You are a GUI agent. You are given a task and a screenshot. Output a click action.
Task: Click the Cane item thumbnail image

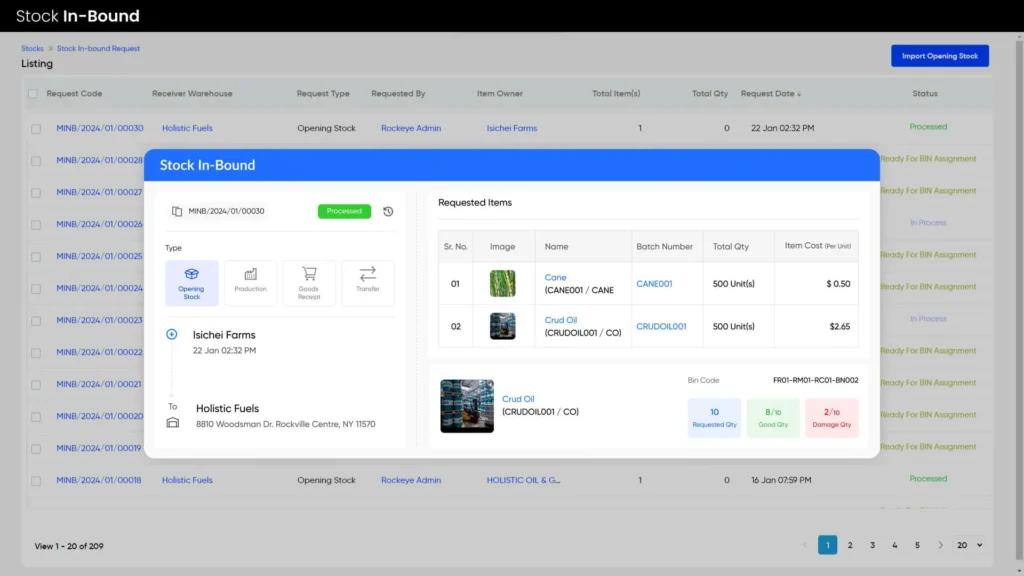coord(502,284)
